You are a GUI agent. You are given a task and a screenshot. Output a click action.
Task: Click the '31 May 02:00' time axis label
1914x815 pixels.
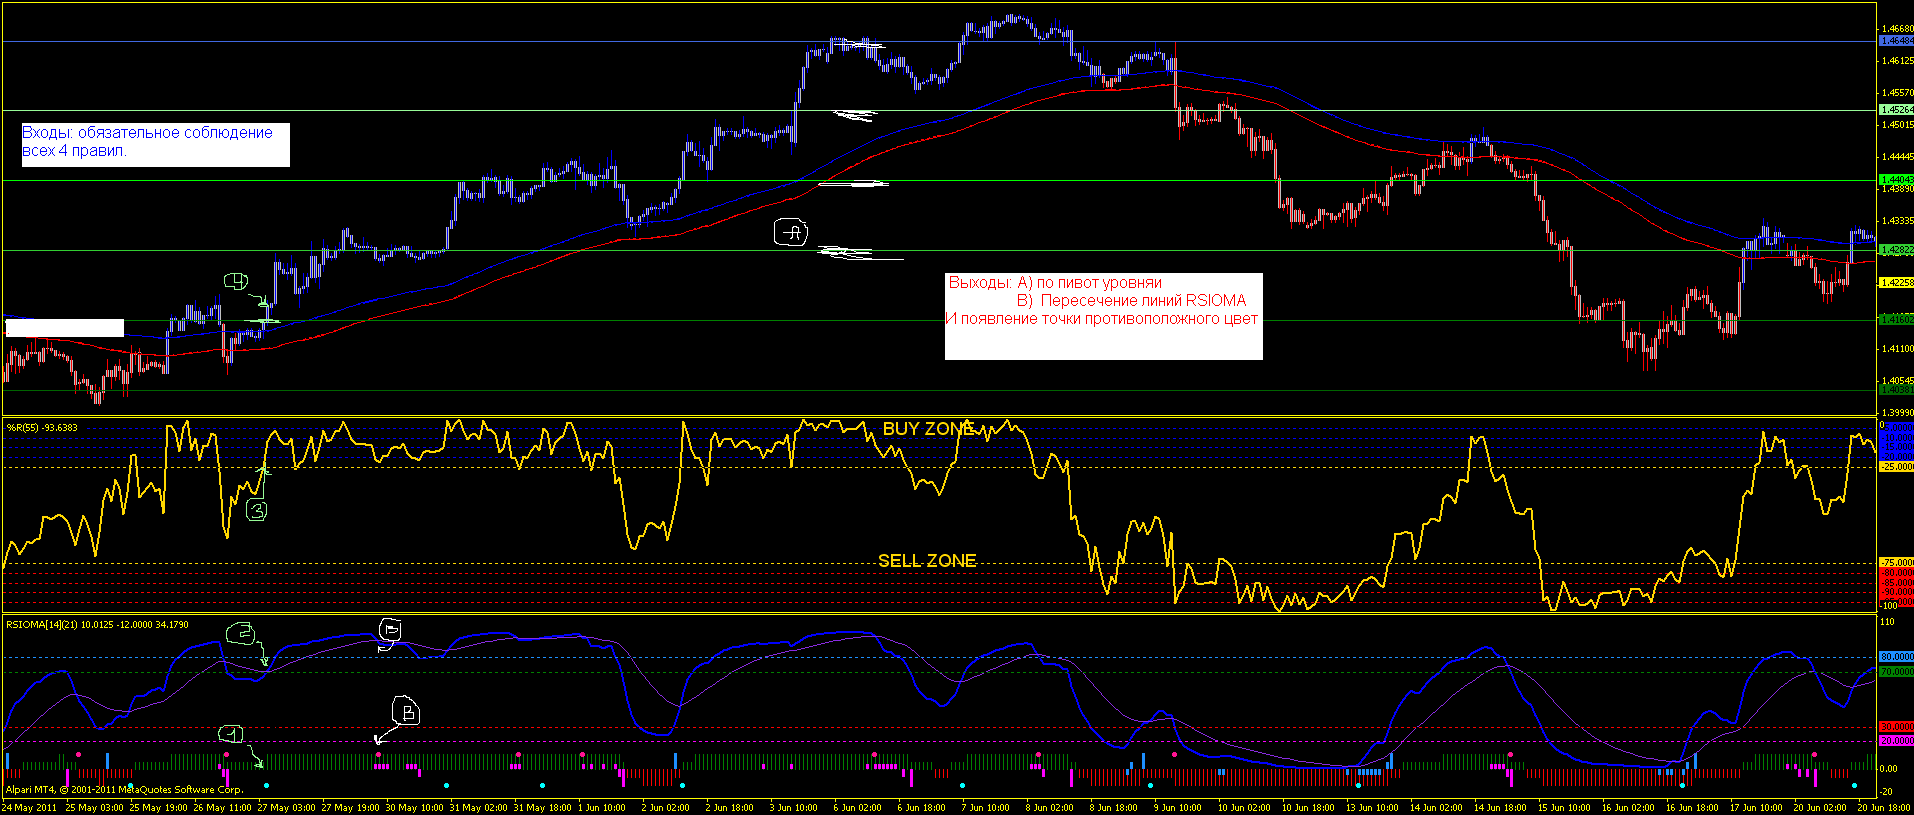478,807
